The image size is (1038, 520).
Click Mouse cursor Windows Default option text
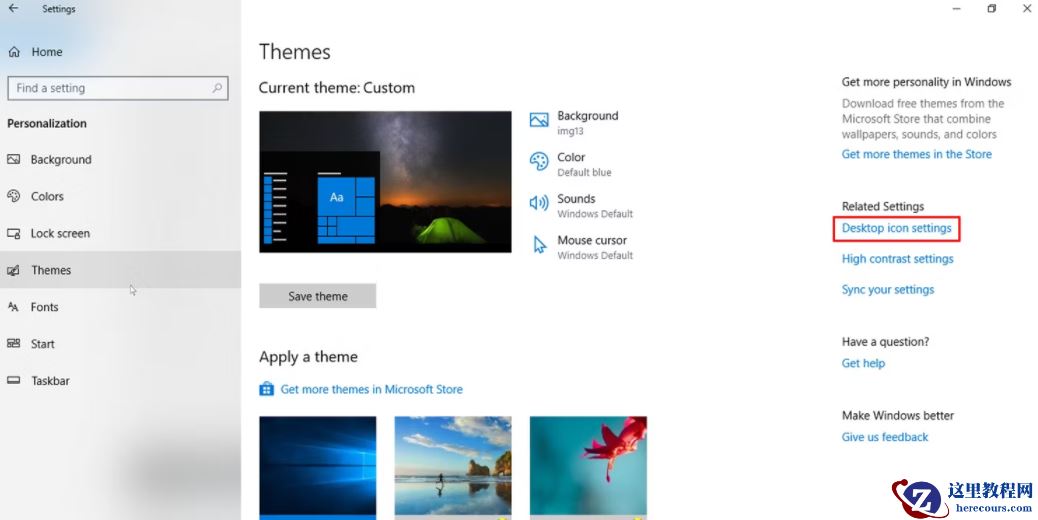point(594,247)
